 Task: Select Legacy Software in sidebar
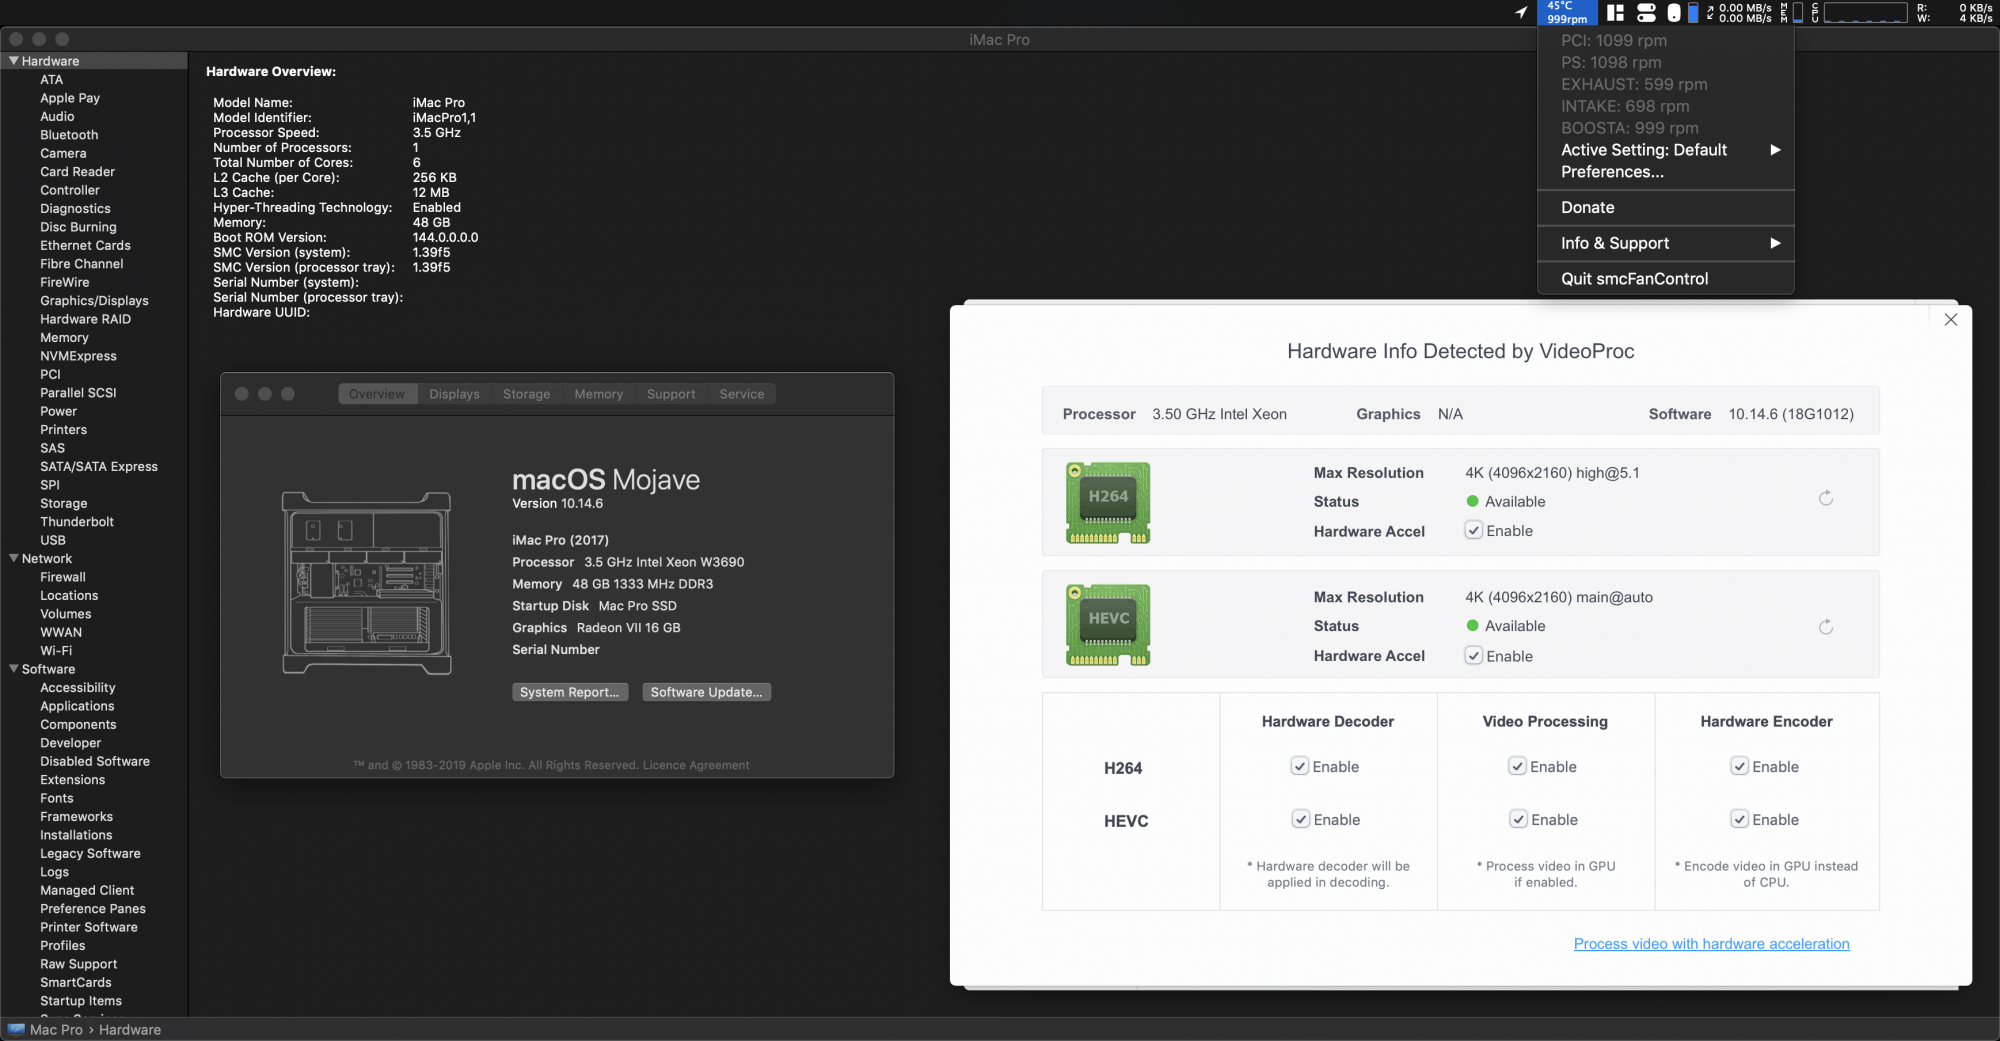click(90, 854)
